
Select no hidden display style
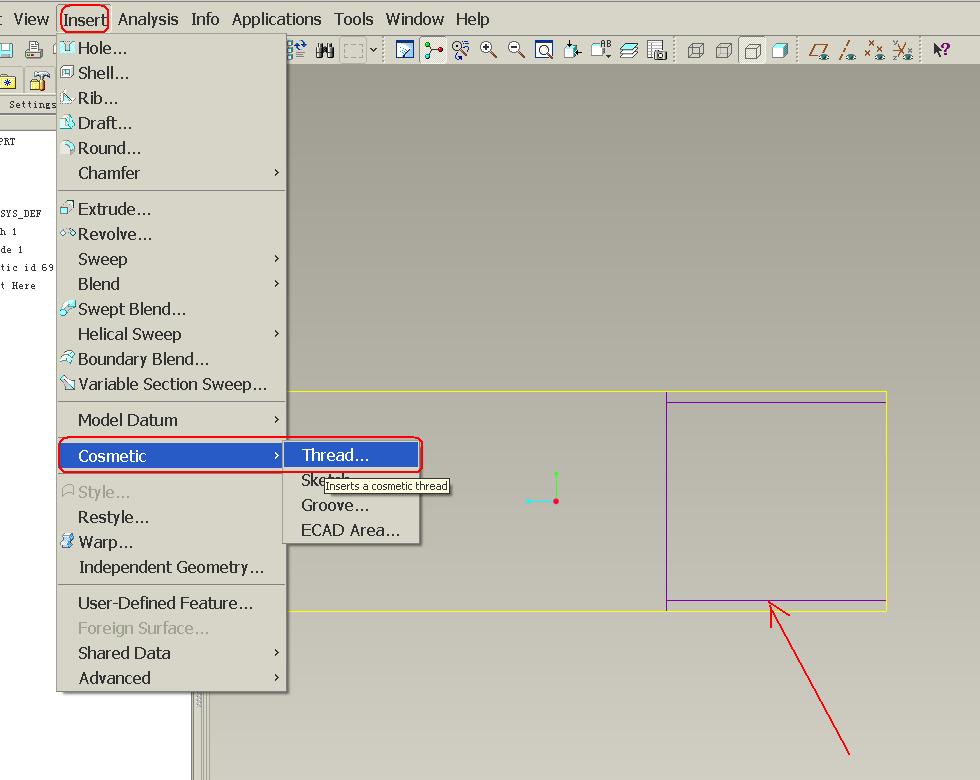tap(752, 50)
